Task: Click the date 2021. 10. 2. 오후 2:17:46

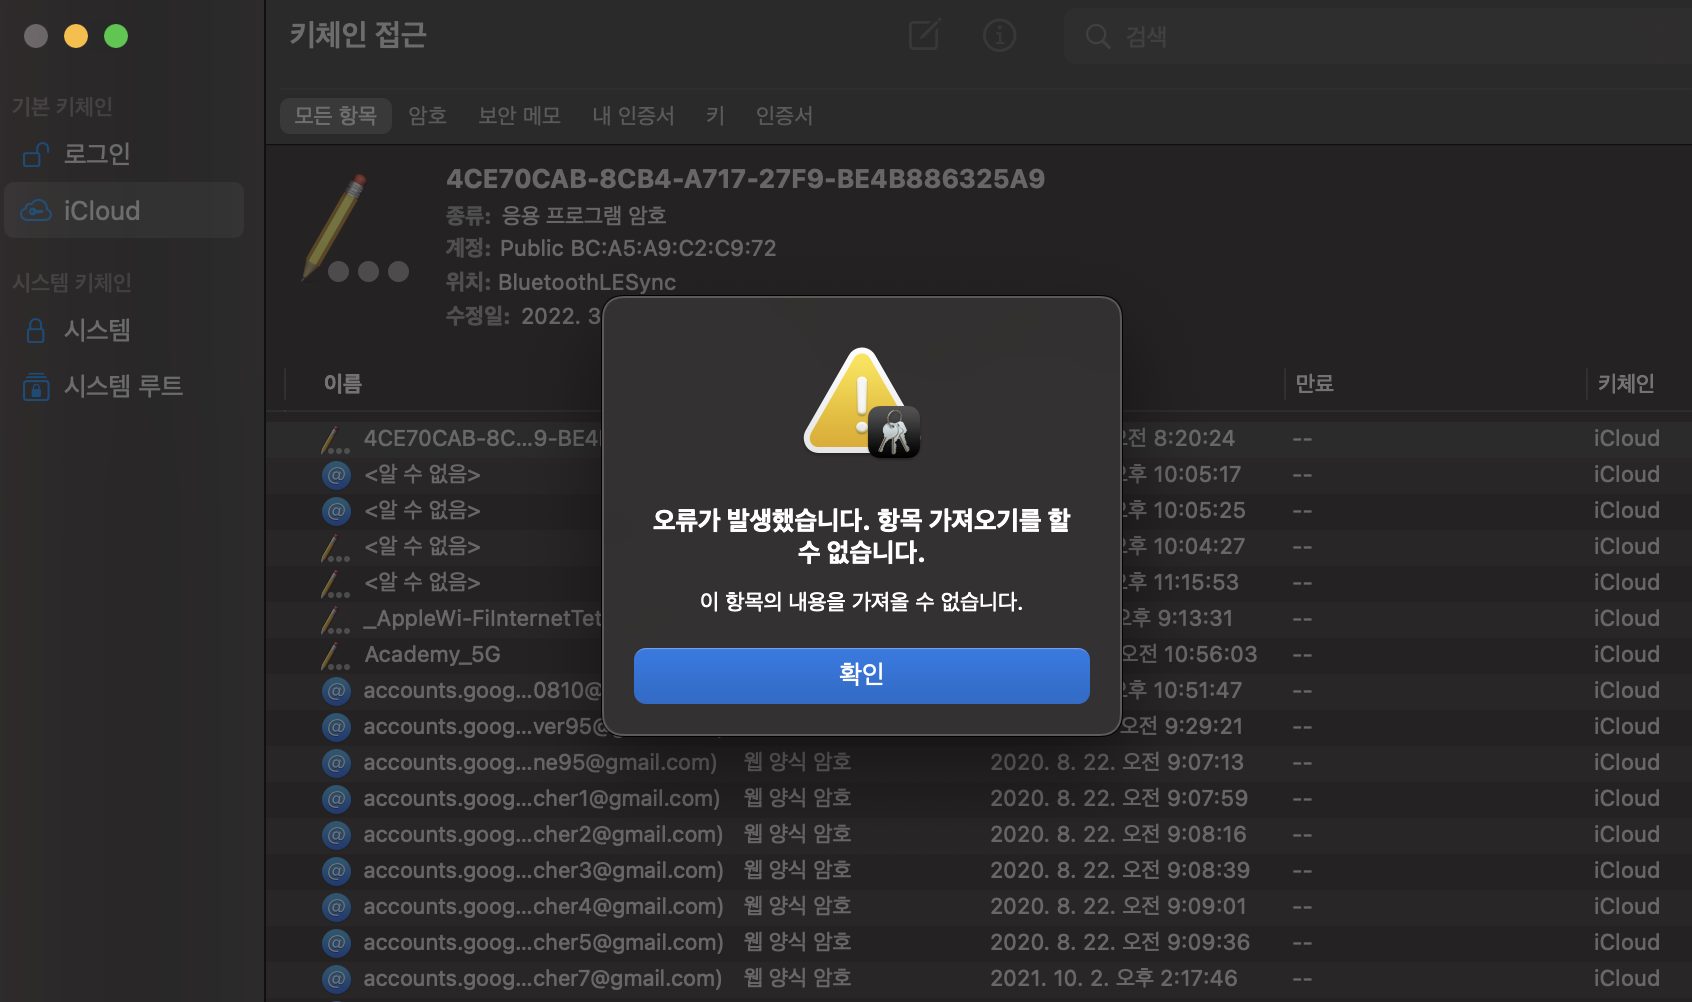Action: [x=1114, y=978]
